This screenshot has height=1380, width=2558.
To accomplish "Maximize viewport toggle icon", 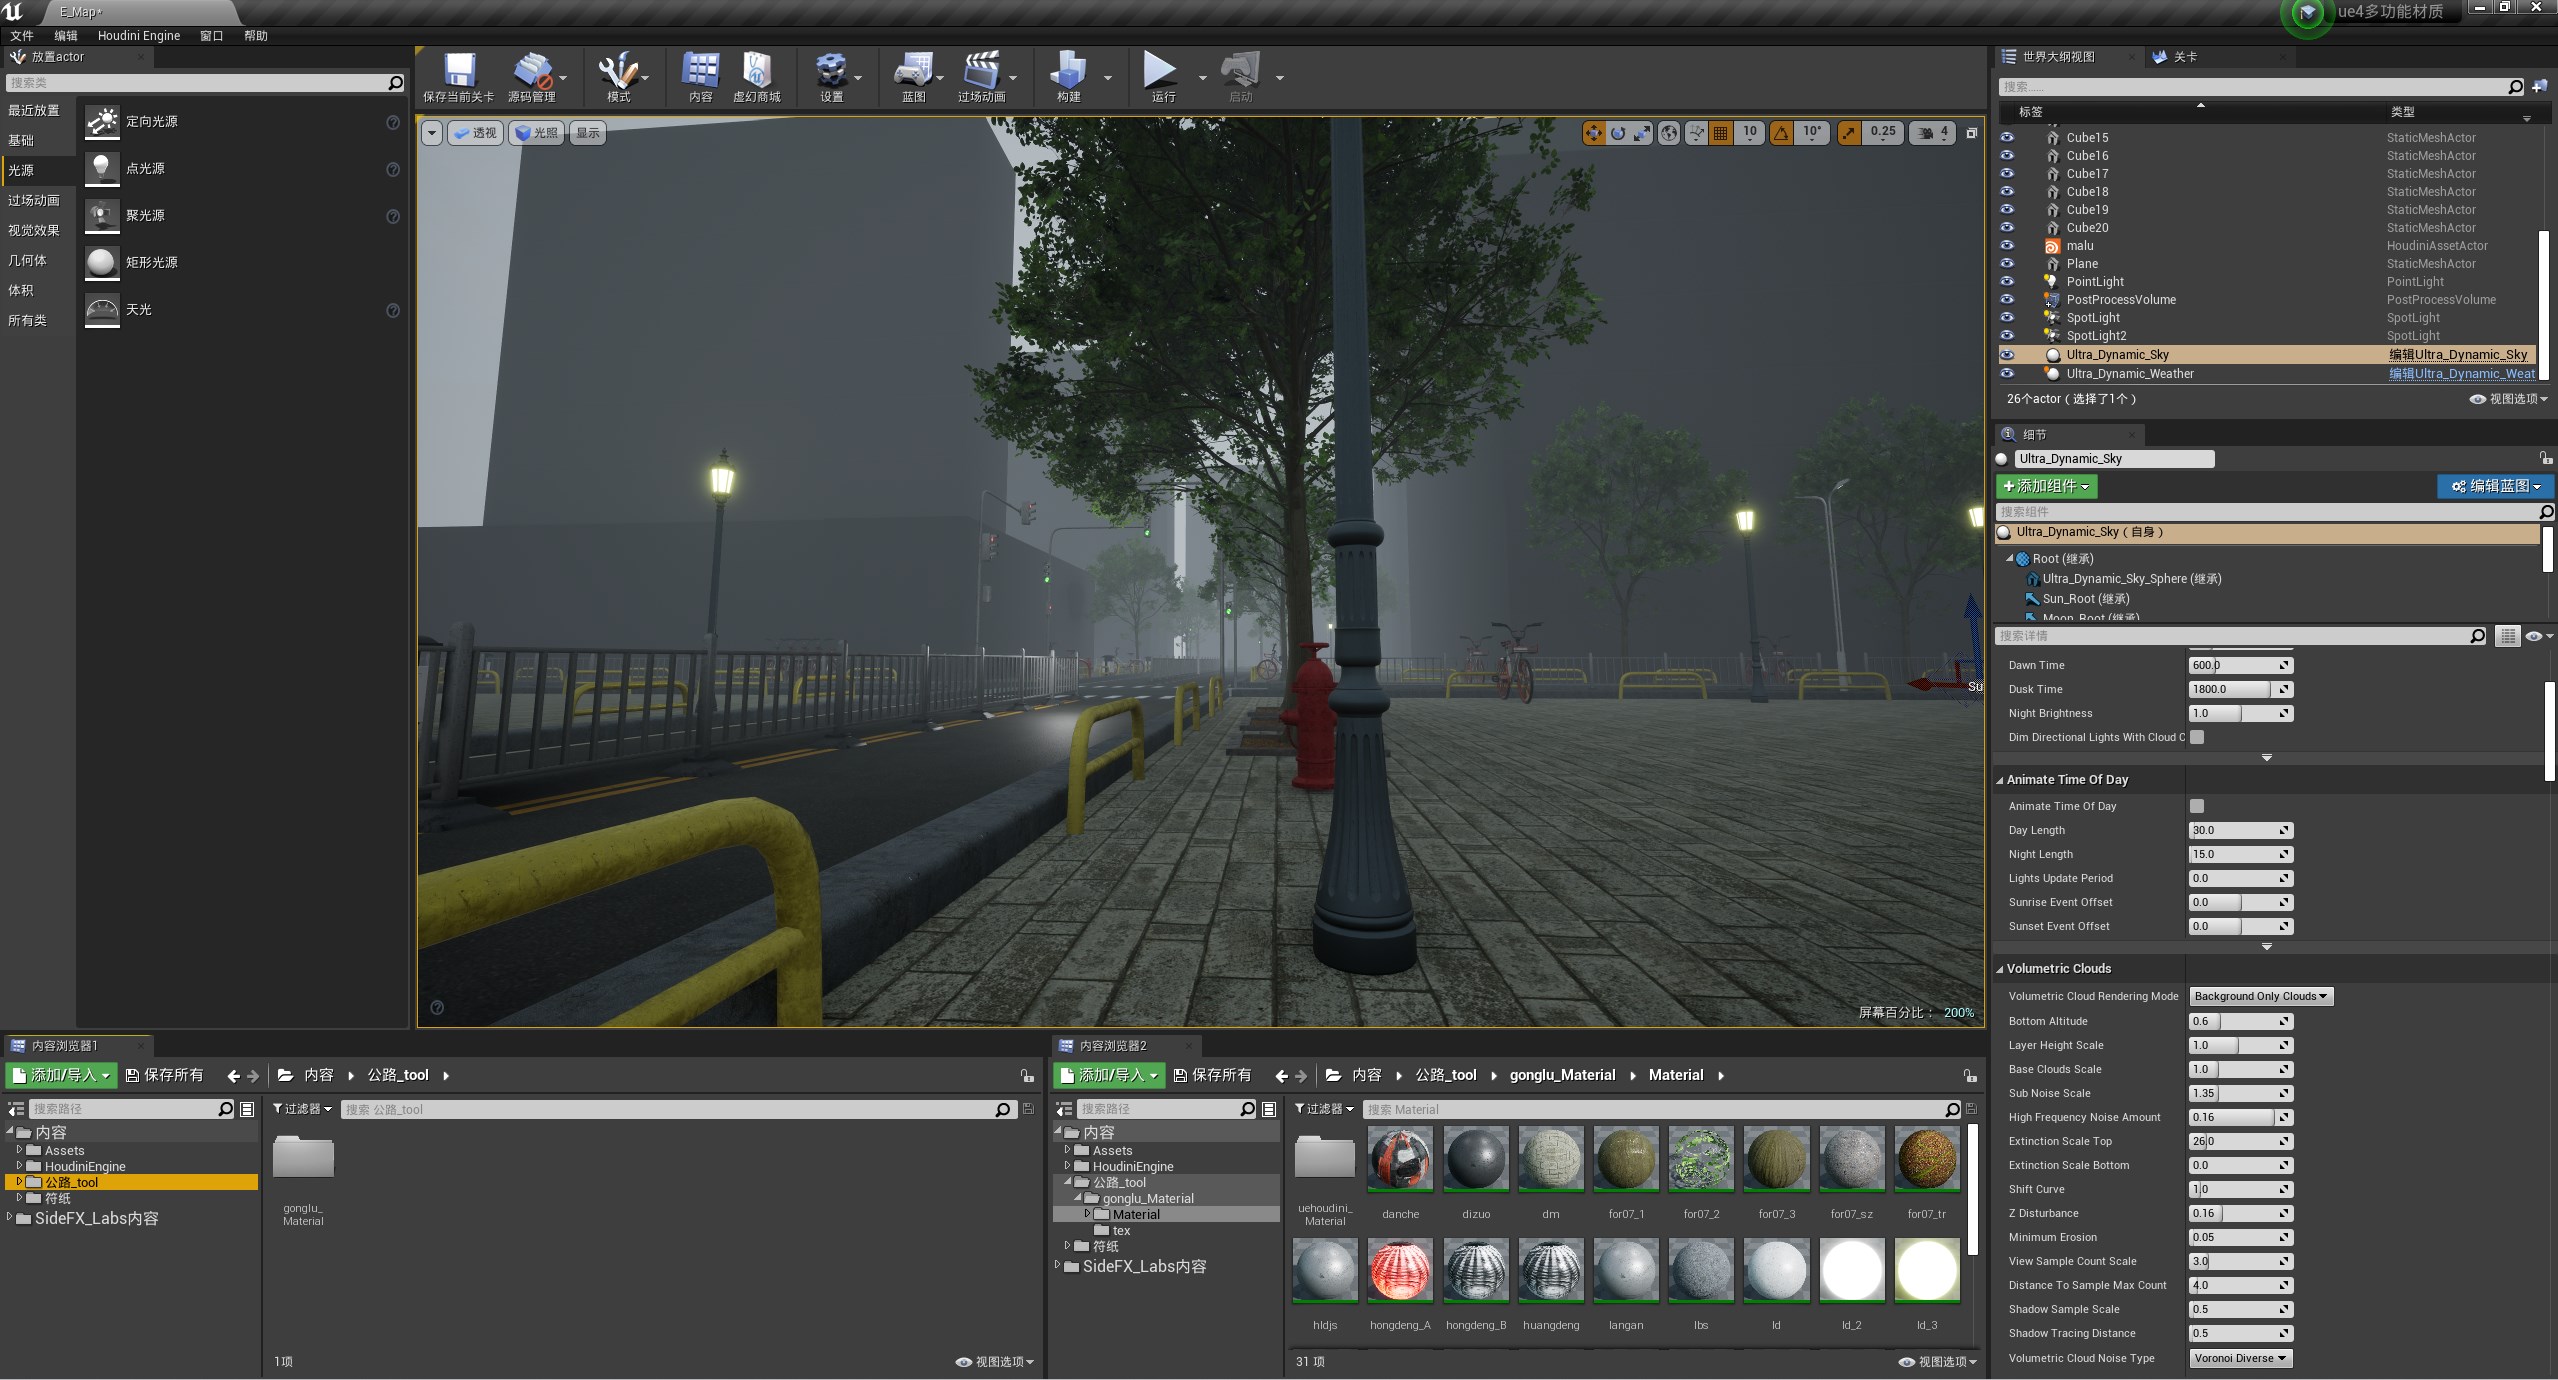I will (x=1972, y=133).
